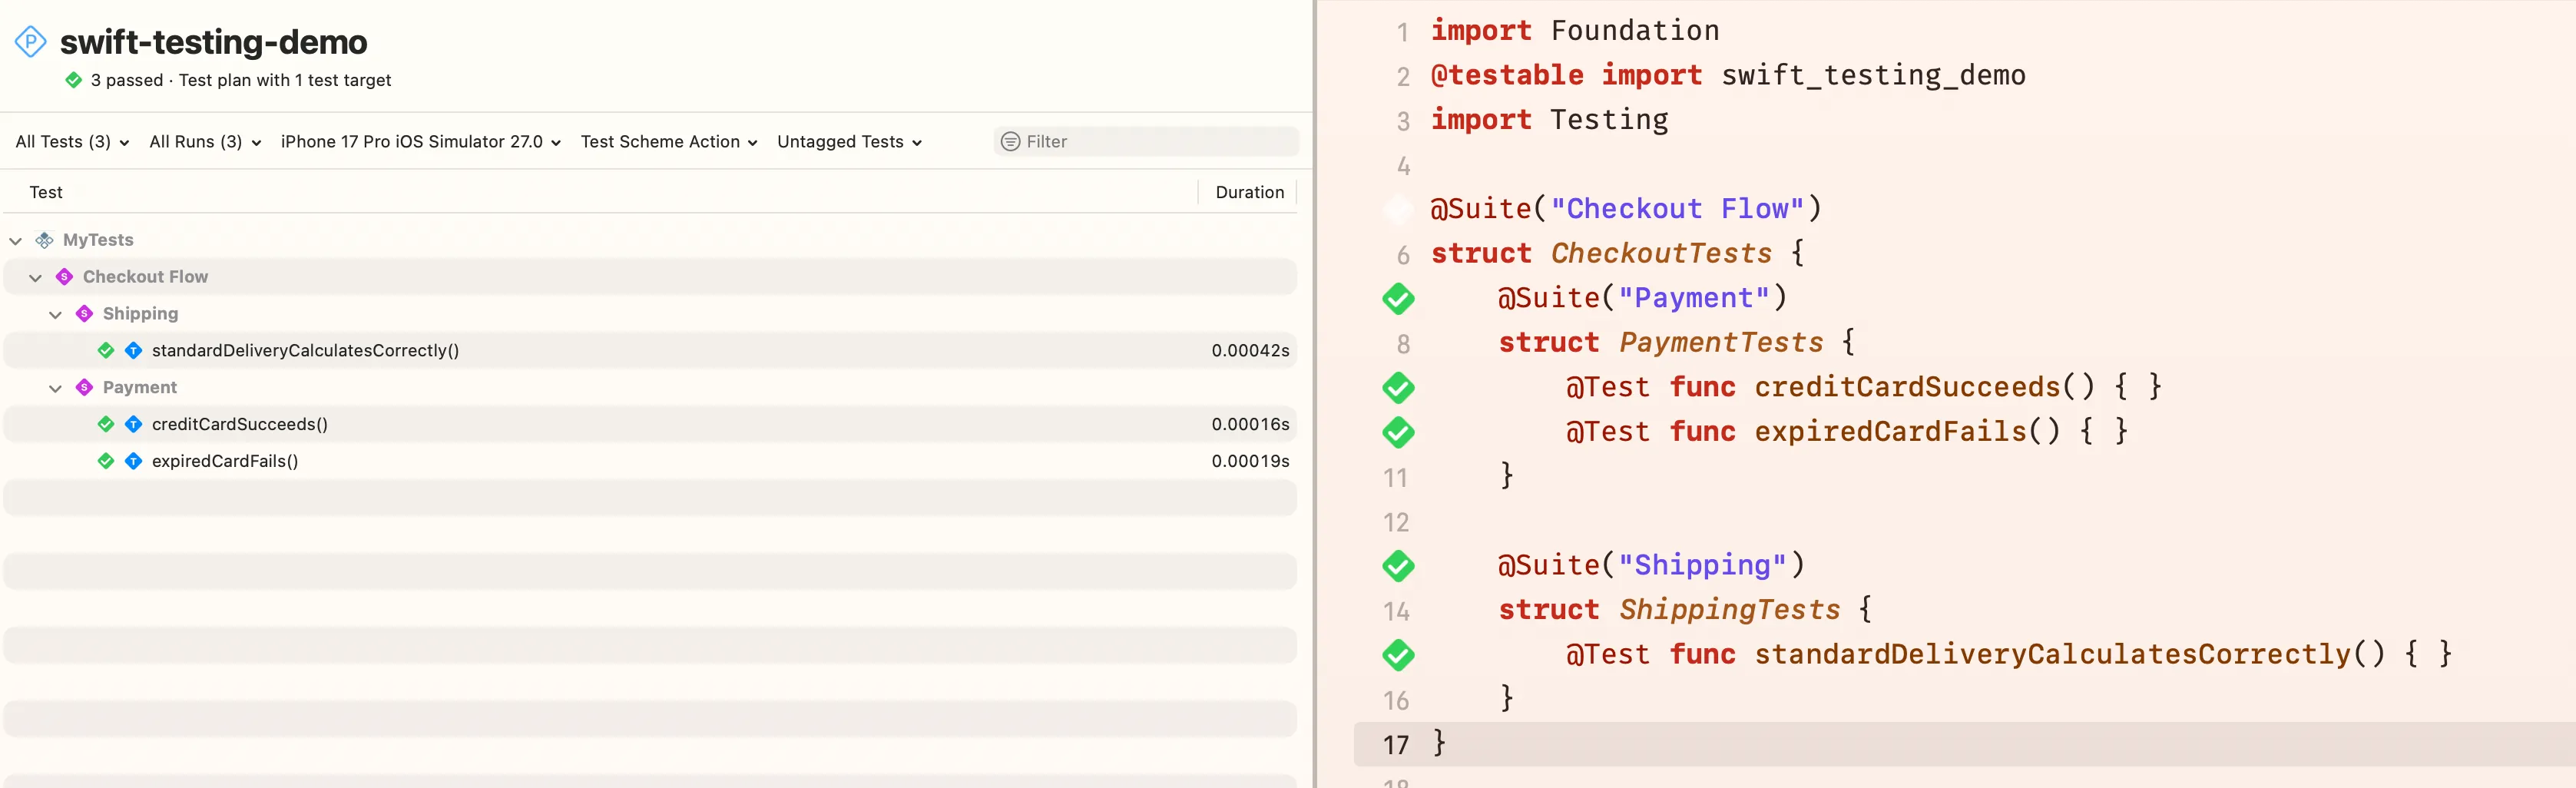The image size is (2576, 788).
Task: Collapse the Payment suite chevron
Action: click(55, 388)
